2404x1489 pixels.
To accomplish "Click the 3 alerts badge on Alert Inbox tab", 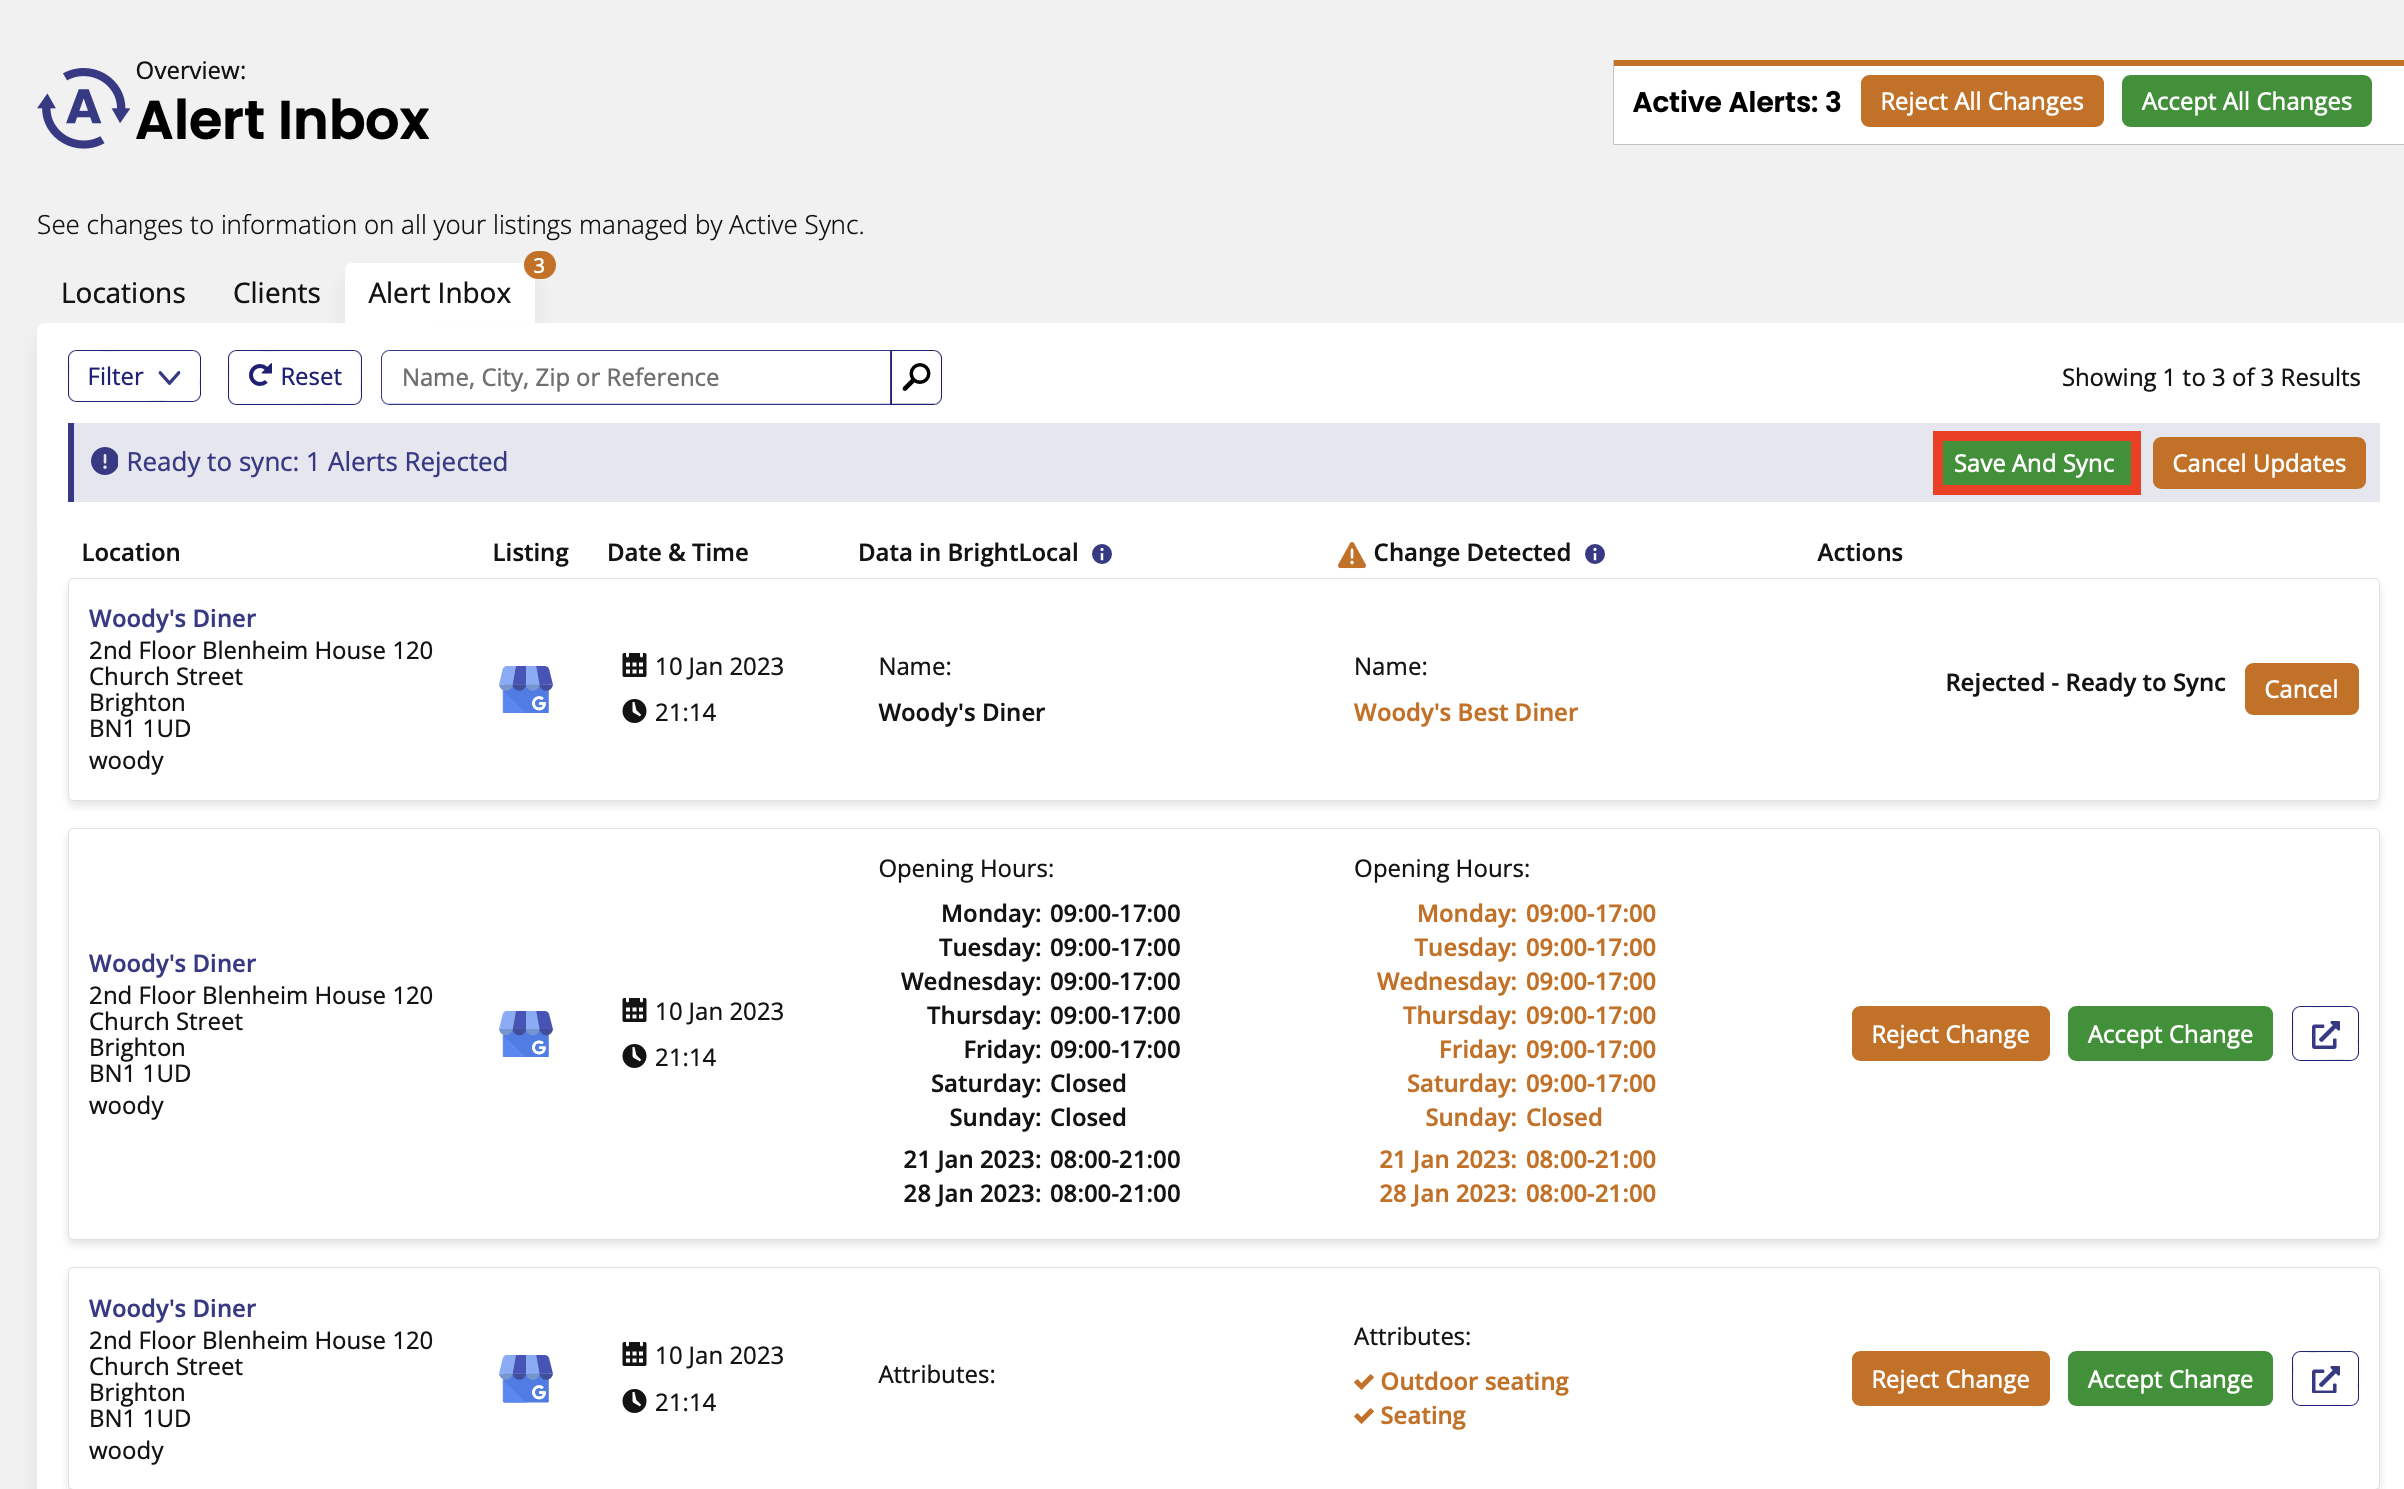I will point(539,265).
